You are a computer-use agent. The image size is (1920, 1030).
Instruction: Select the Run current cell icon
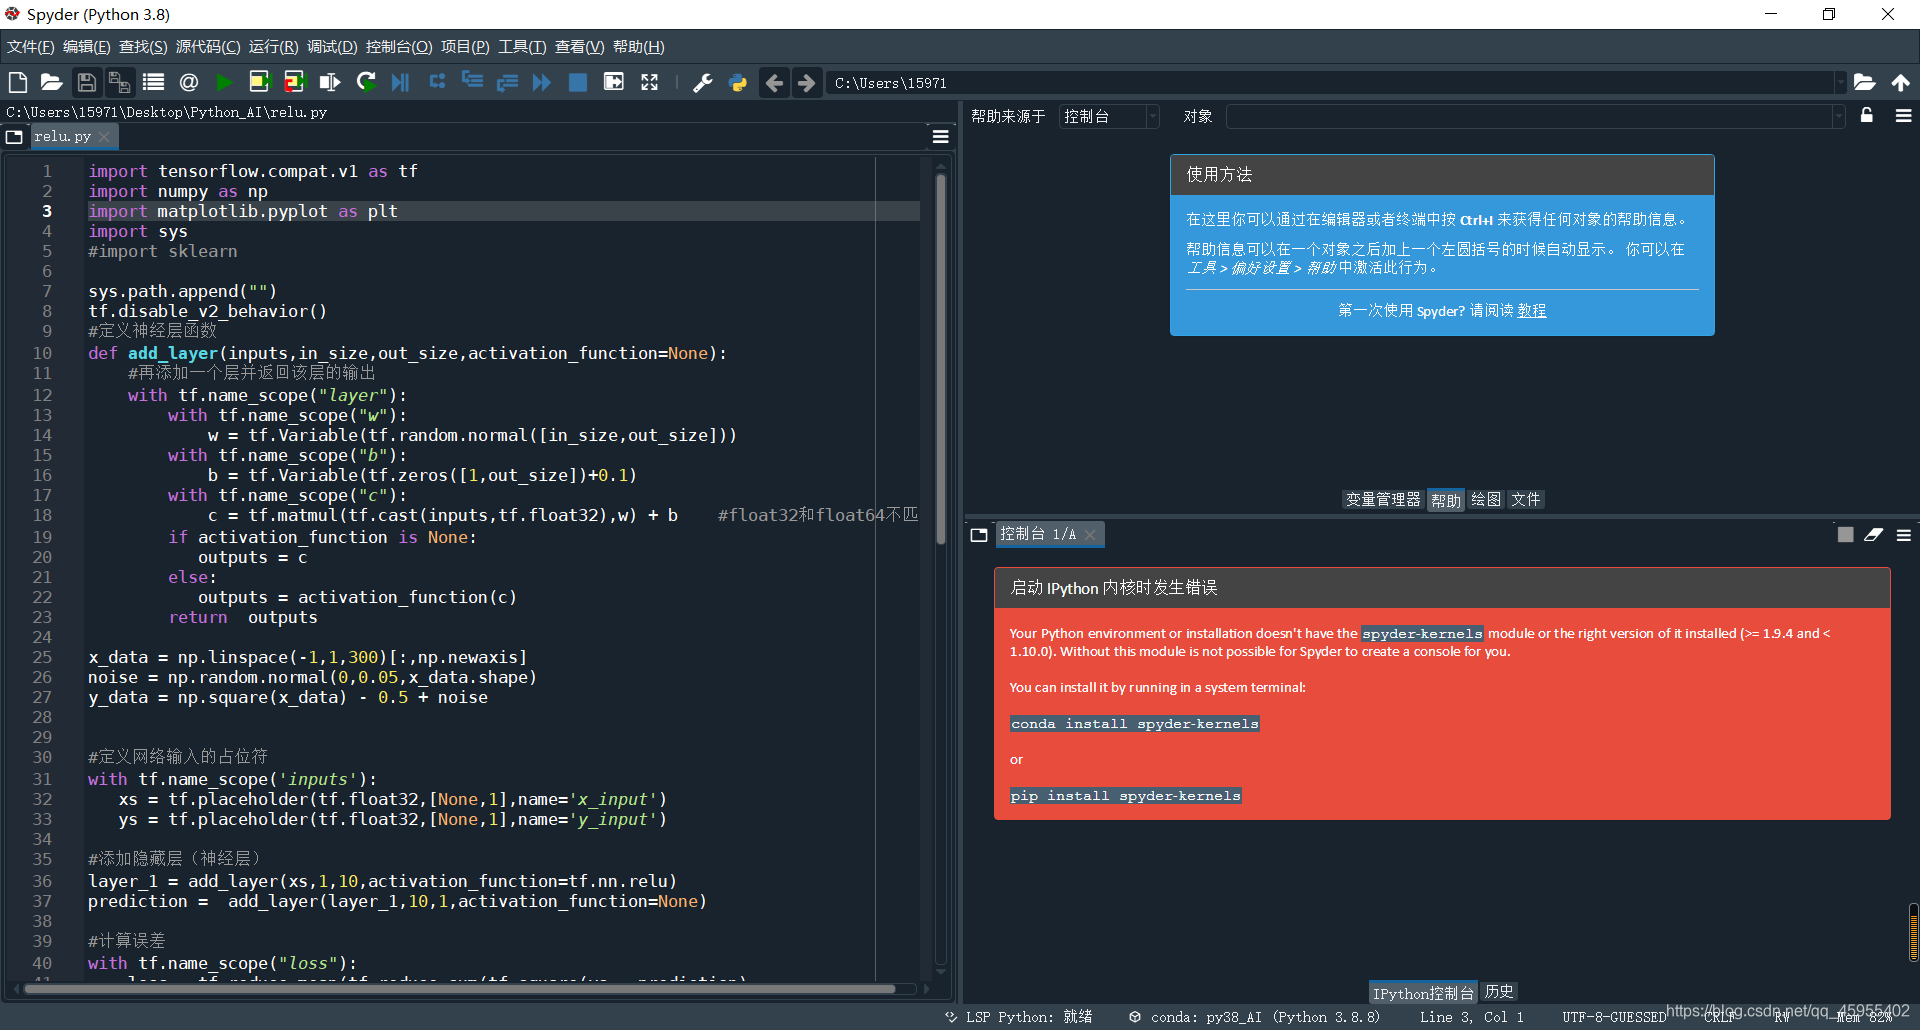(x=260, y=82)
